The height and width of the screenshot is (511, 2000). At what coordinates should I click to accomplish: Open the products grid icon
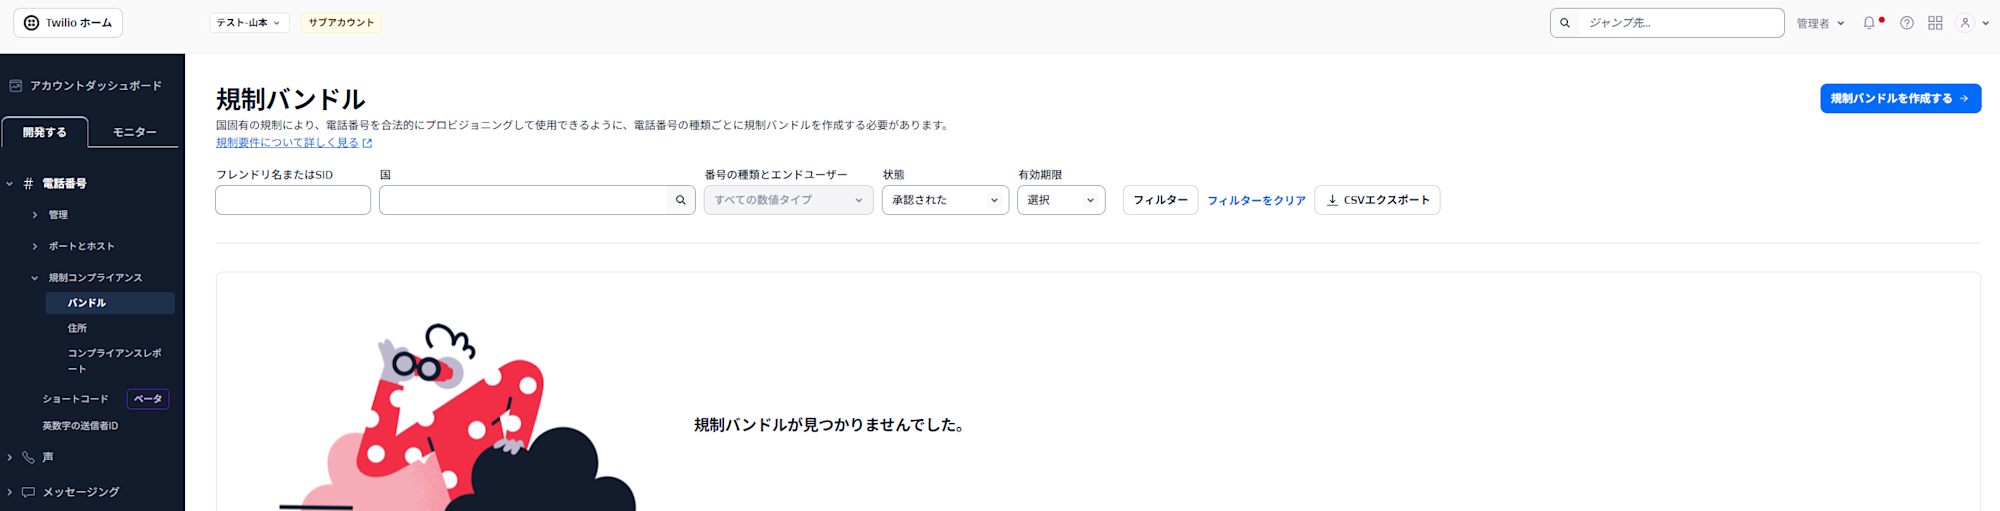(1935, 23)
